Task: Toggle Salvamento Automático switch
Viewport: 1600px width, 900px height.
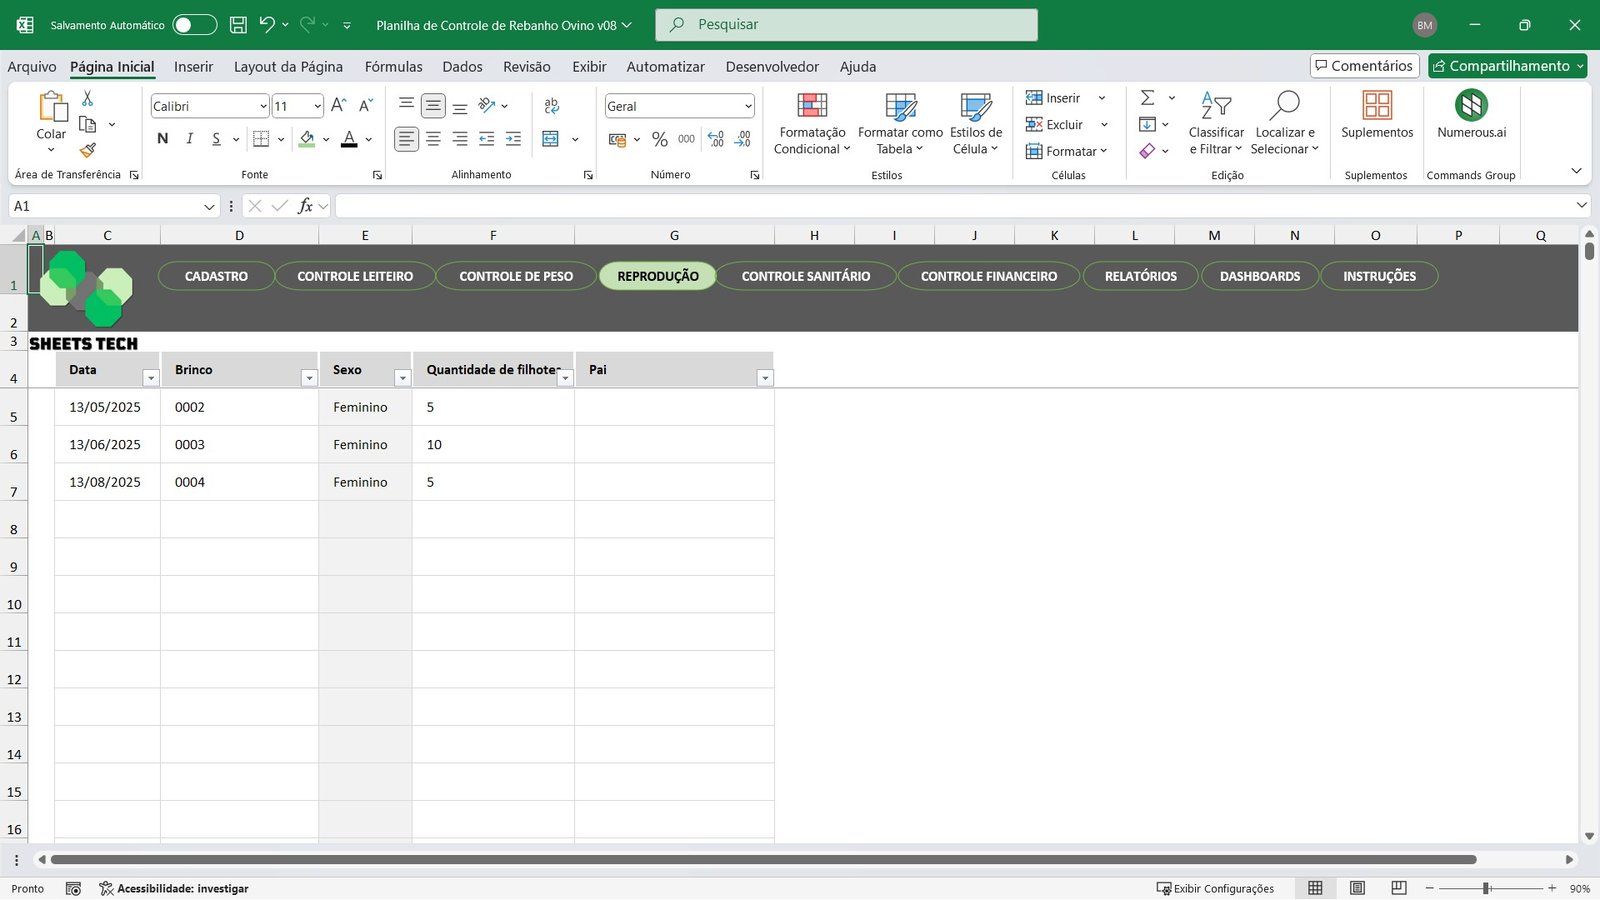Action: click(x=195, y=25)
